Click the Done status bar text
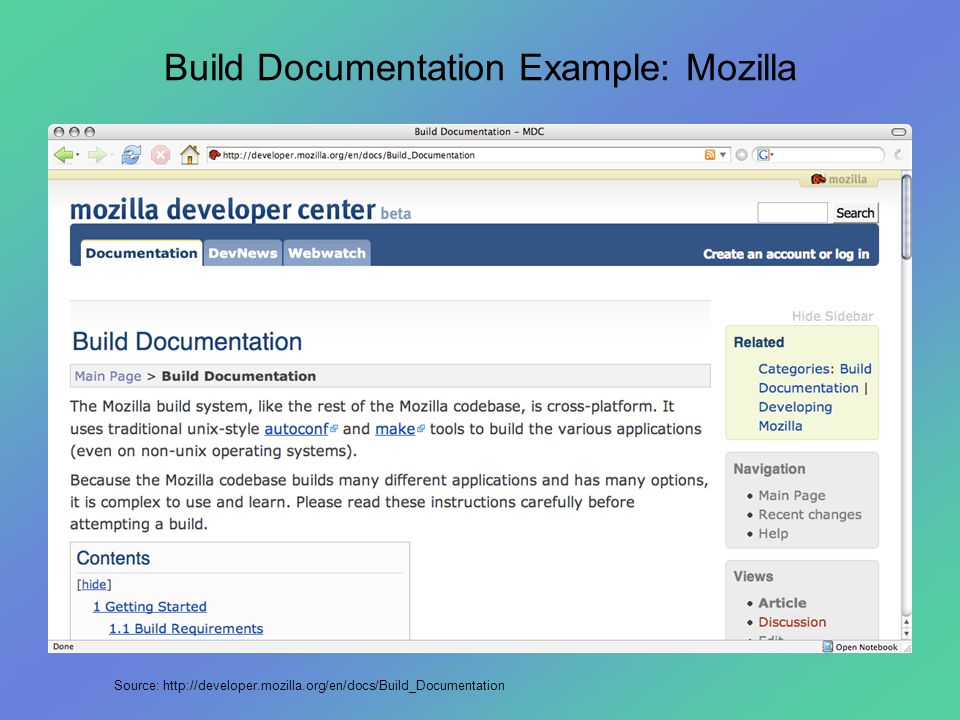Screen dimensions: 960x720 click(x=63, y=647)
